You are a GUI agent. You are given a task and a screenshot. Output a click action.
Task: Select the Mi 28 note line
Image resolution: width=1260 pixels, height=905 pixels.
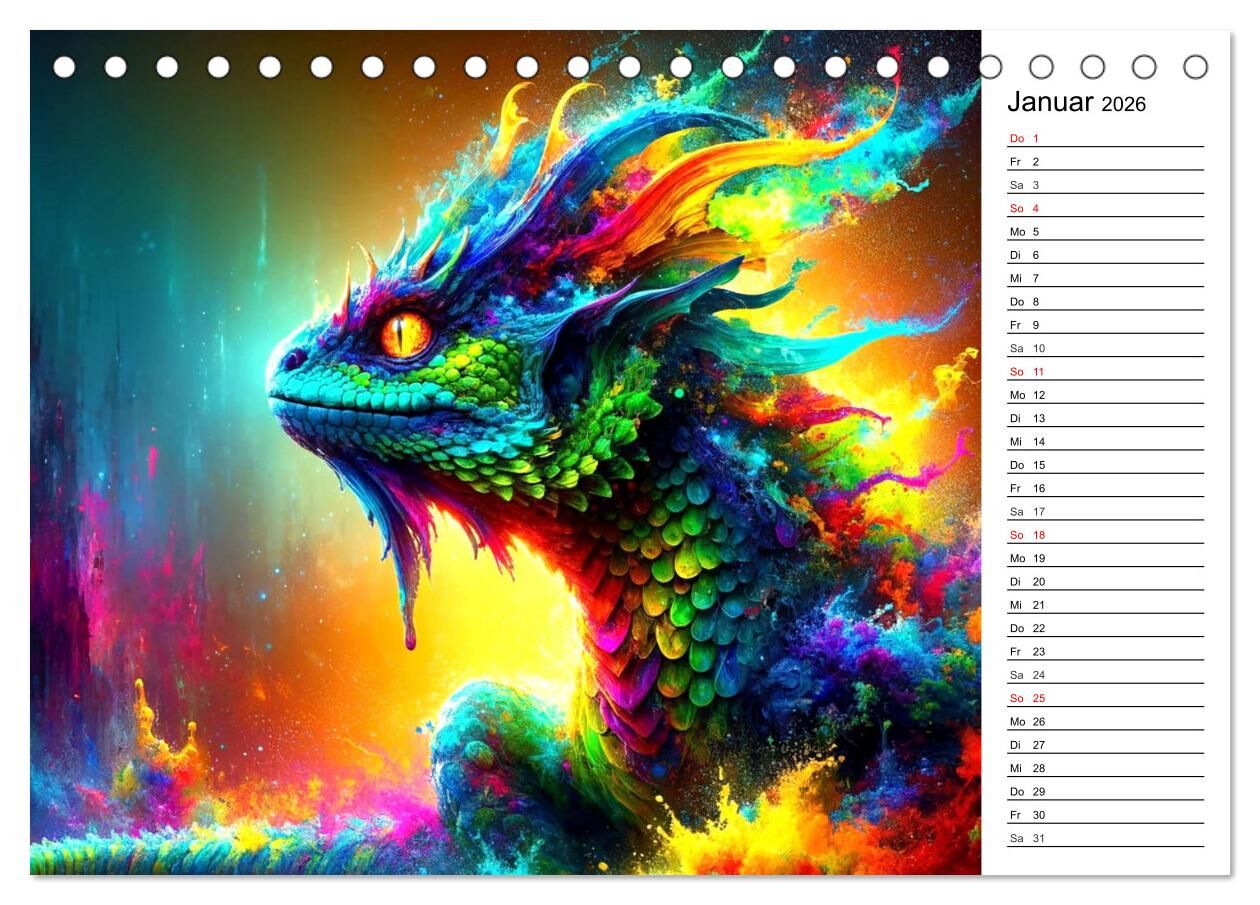tap(1104, 769)
